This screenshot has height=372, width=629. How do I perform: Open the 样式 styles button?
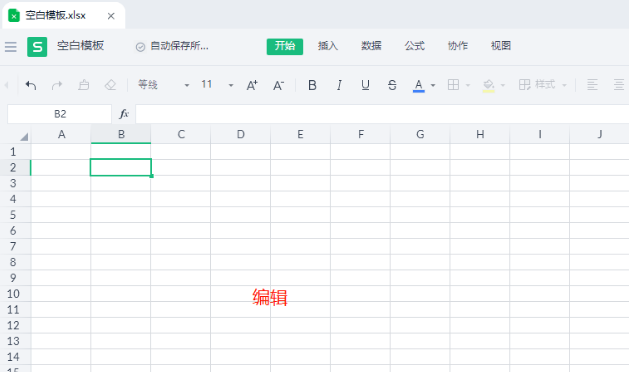tap(537, 85)
